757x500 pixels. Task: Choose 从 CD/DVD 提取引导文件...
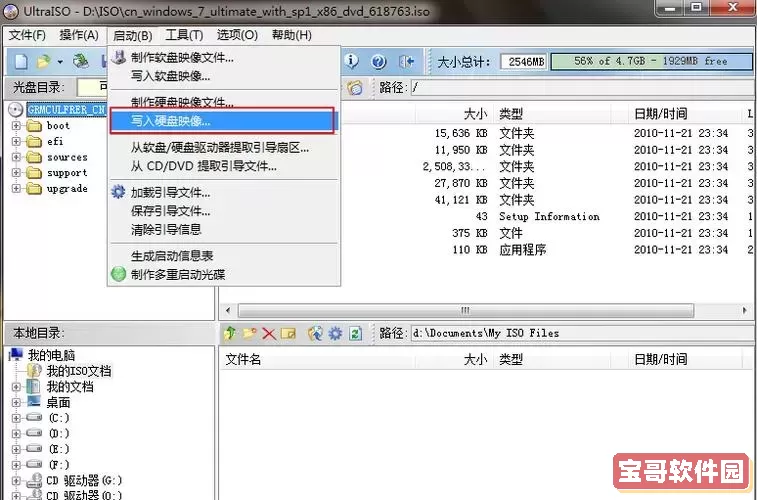tap(224, 167)
